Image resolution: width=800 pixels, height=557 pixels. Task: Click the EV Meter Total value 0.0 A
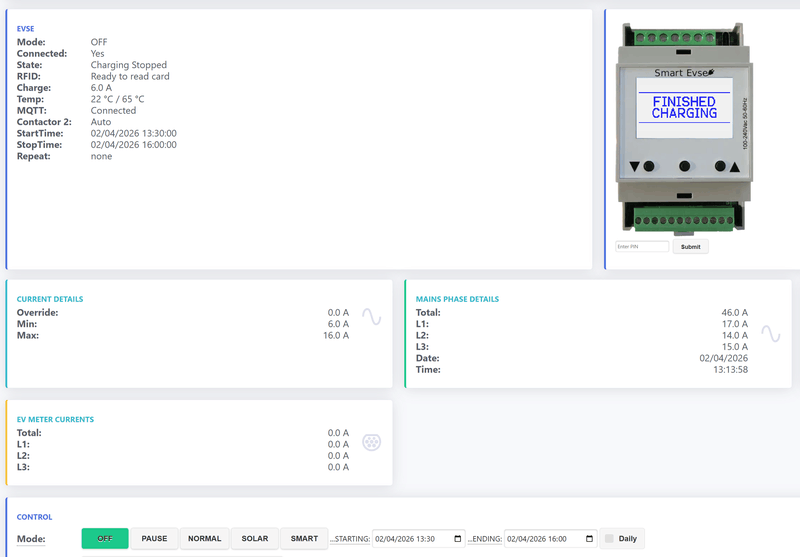pyautogui.click(x=338, y=433)
